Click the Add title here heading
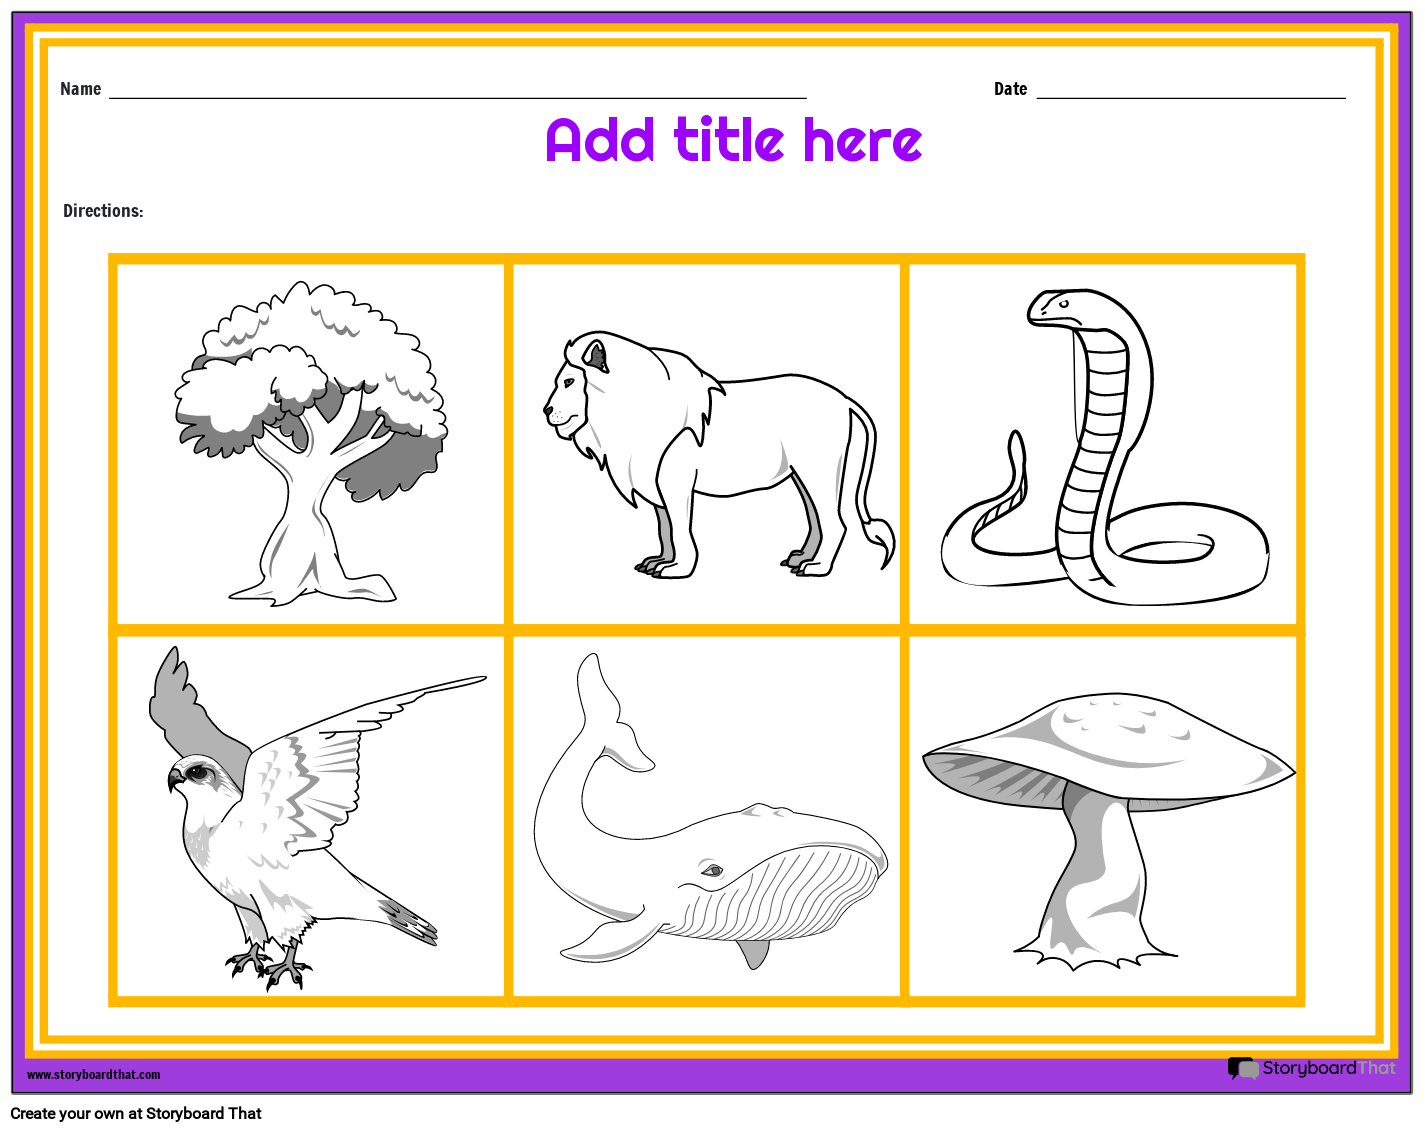The image size is (1425, 1132). (732, 141)
